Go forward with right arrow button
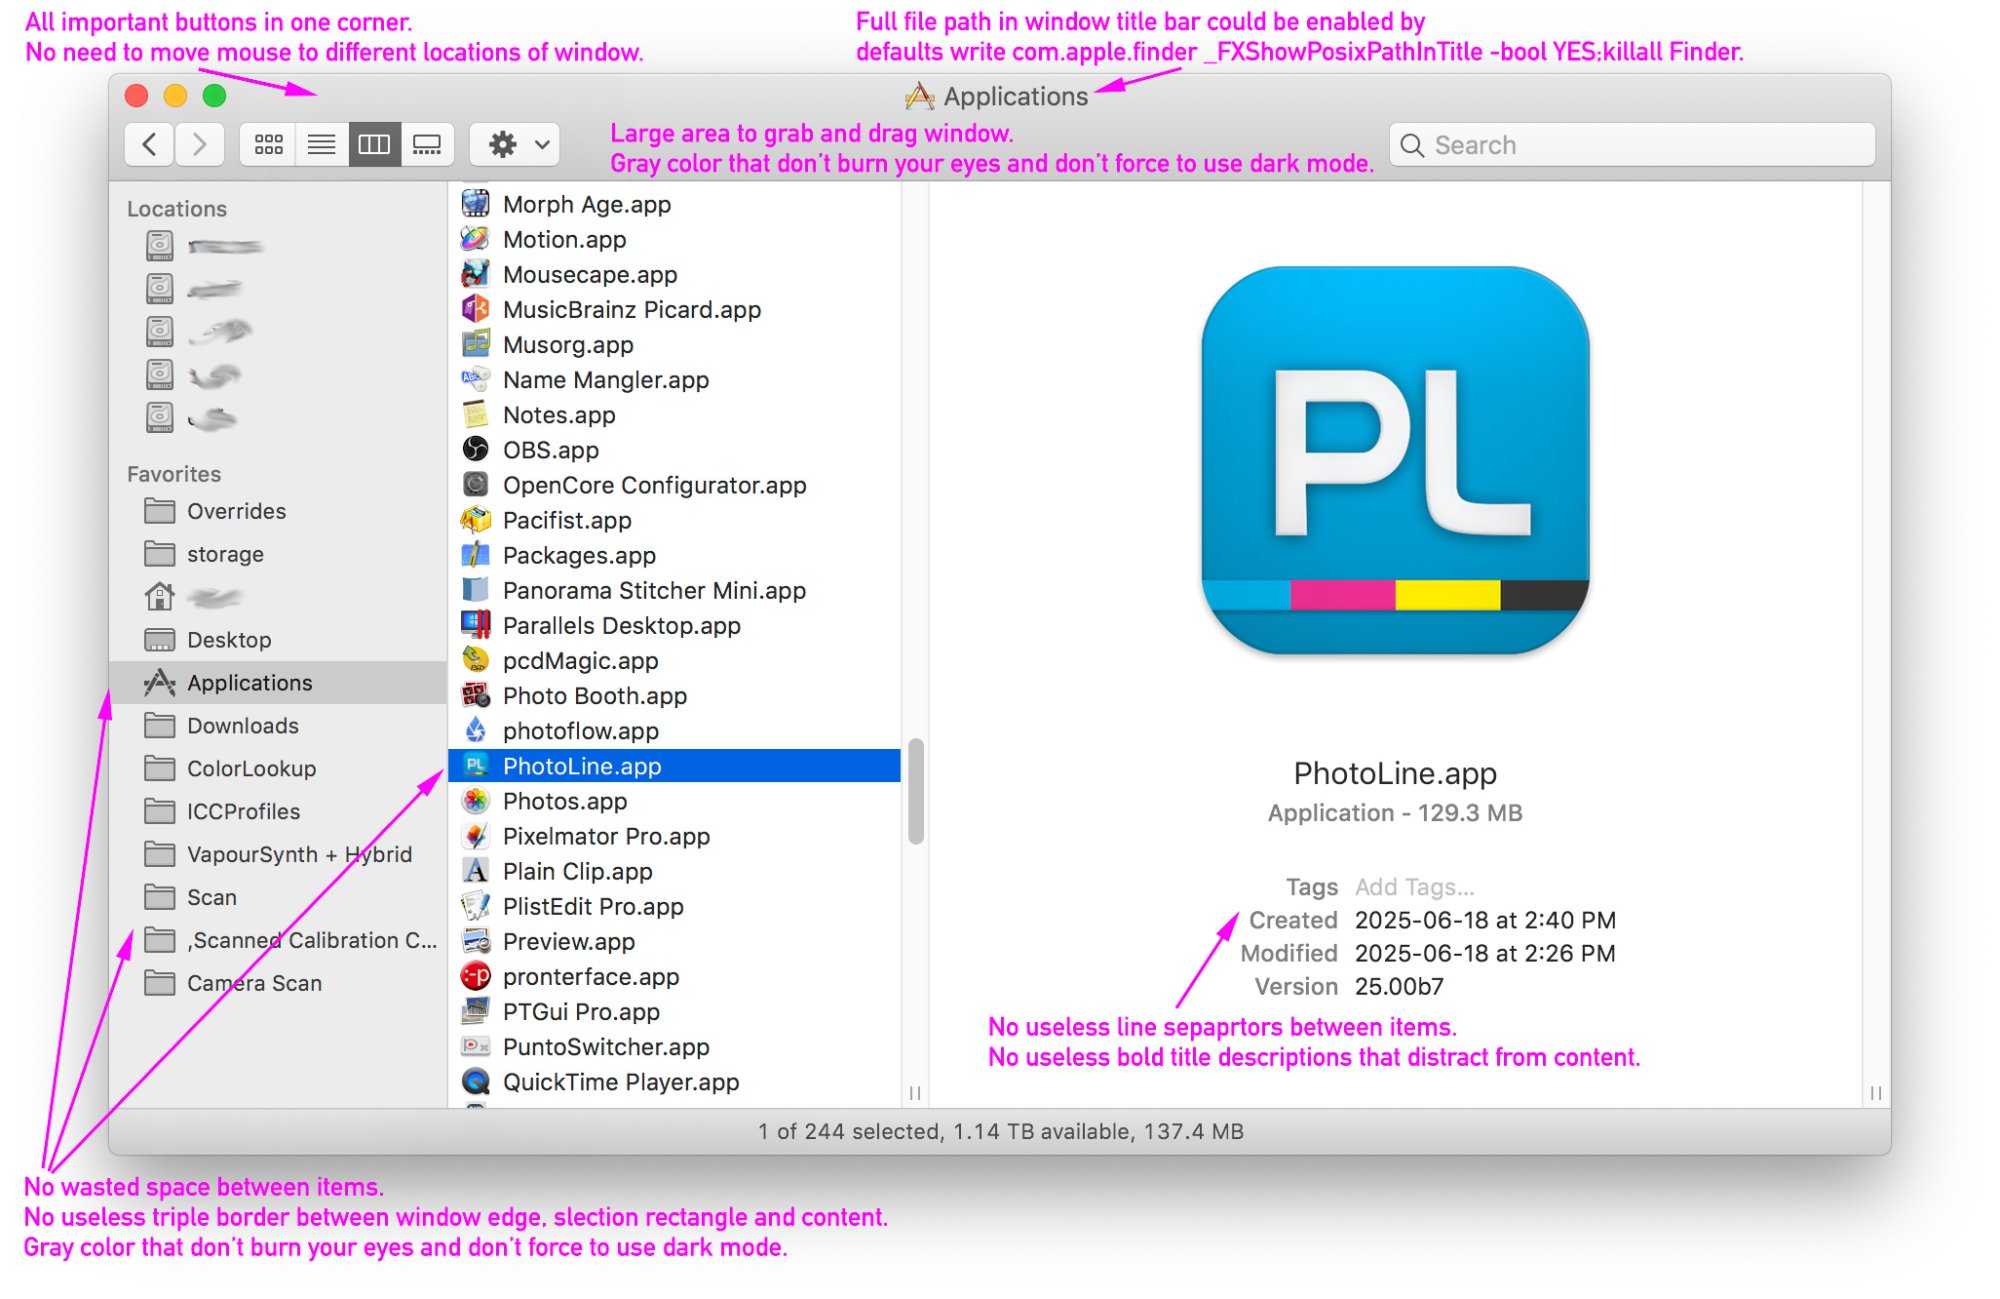The height and width of the screenshot is (1299, 2000). 200,145
